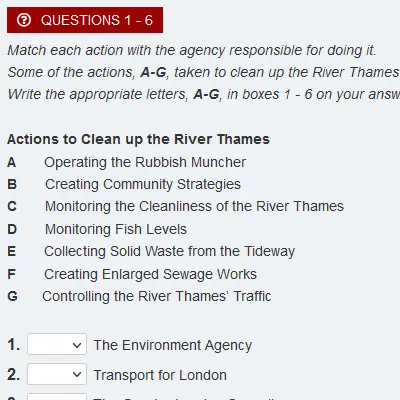Click the 'Transport for London' label text

[x=160, y=375]
